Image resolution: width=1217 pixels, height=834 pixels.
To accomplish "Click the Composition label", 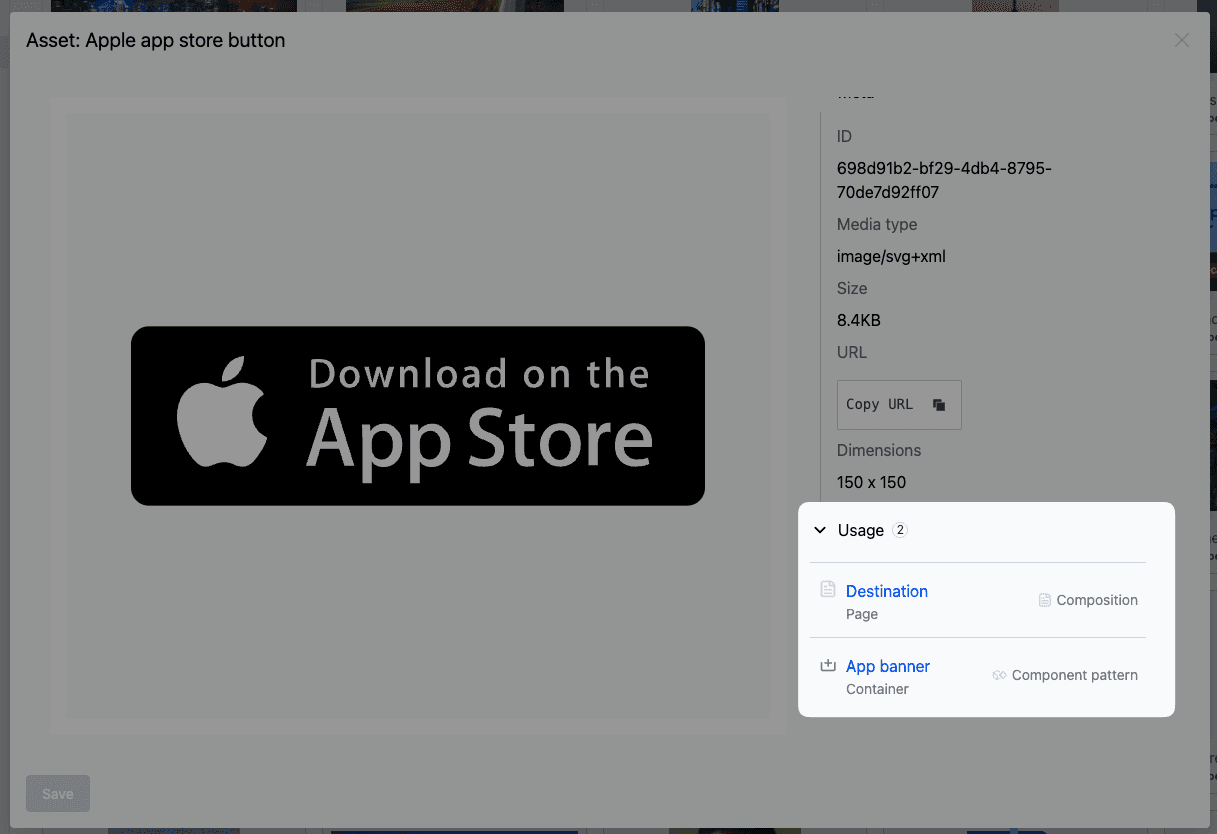I will click(x=1097, y=600).
